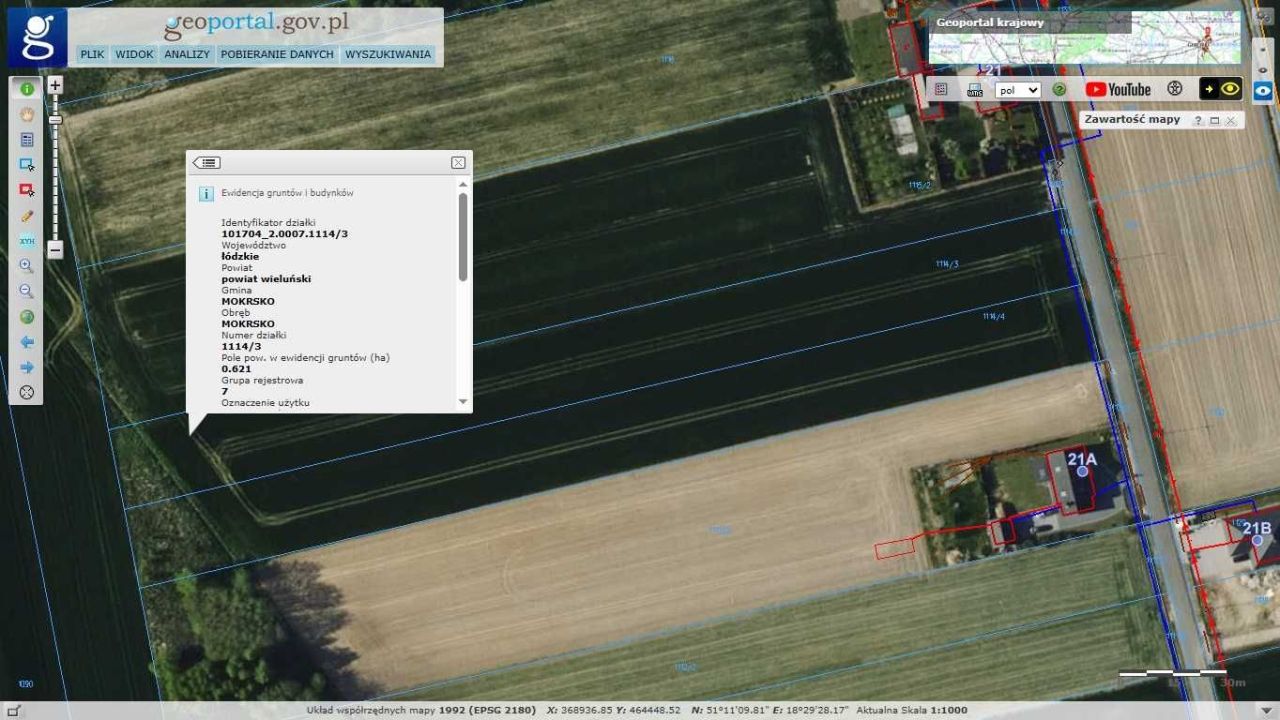Click the geoportal g logo

(x=38, y=38)
